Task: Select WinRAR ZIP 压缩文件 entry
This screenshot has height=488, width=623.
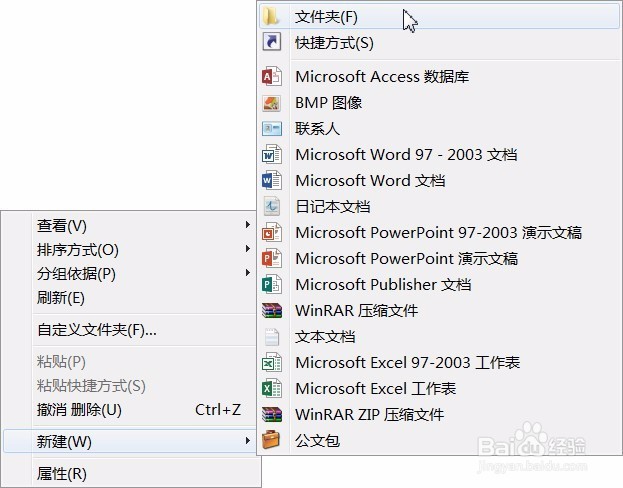Action: pos(439,414)
